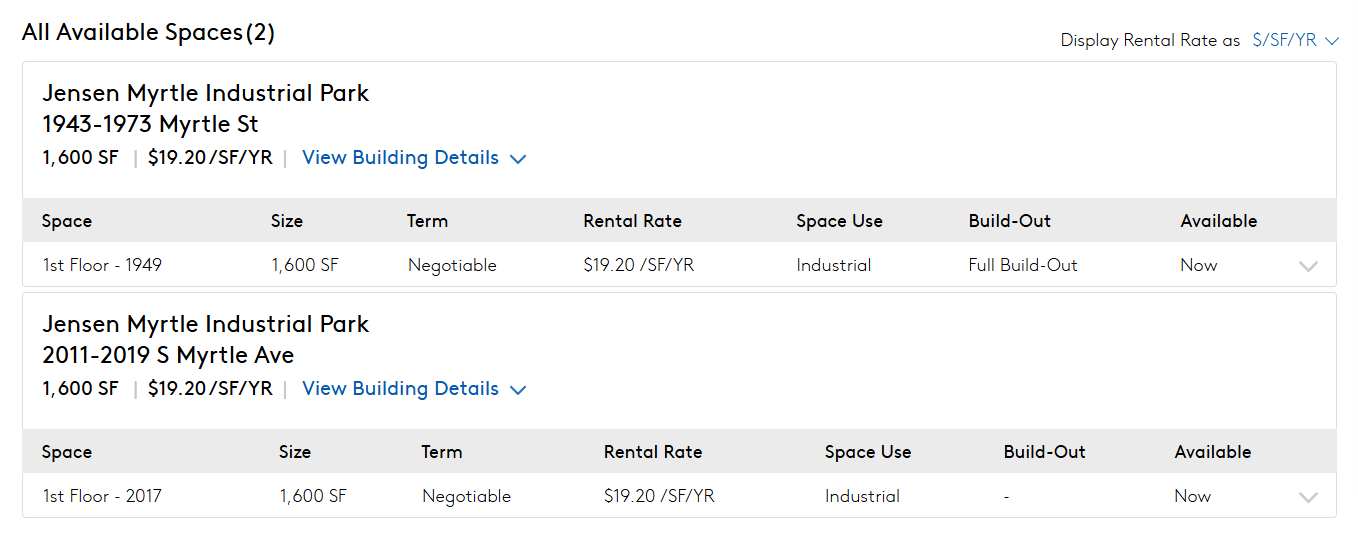Click the All Available Spaces heading

coord(148,32)
